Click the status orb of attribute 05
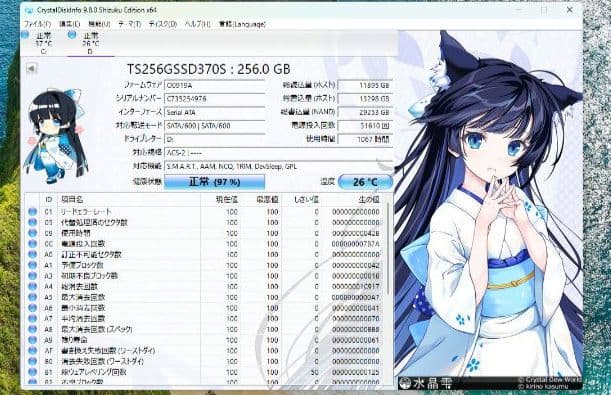This screenshot has width=611, height=395. click(x=33, y=222)
